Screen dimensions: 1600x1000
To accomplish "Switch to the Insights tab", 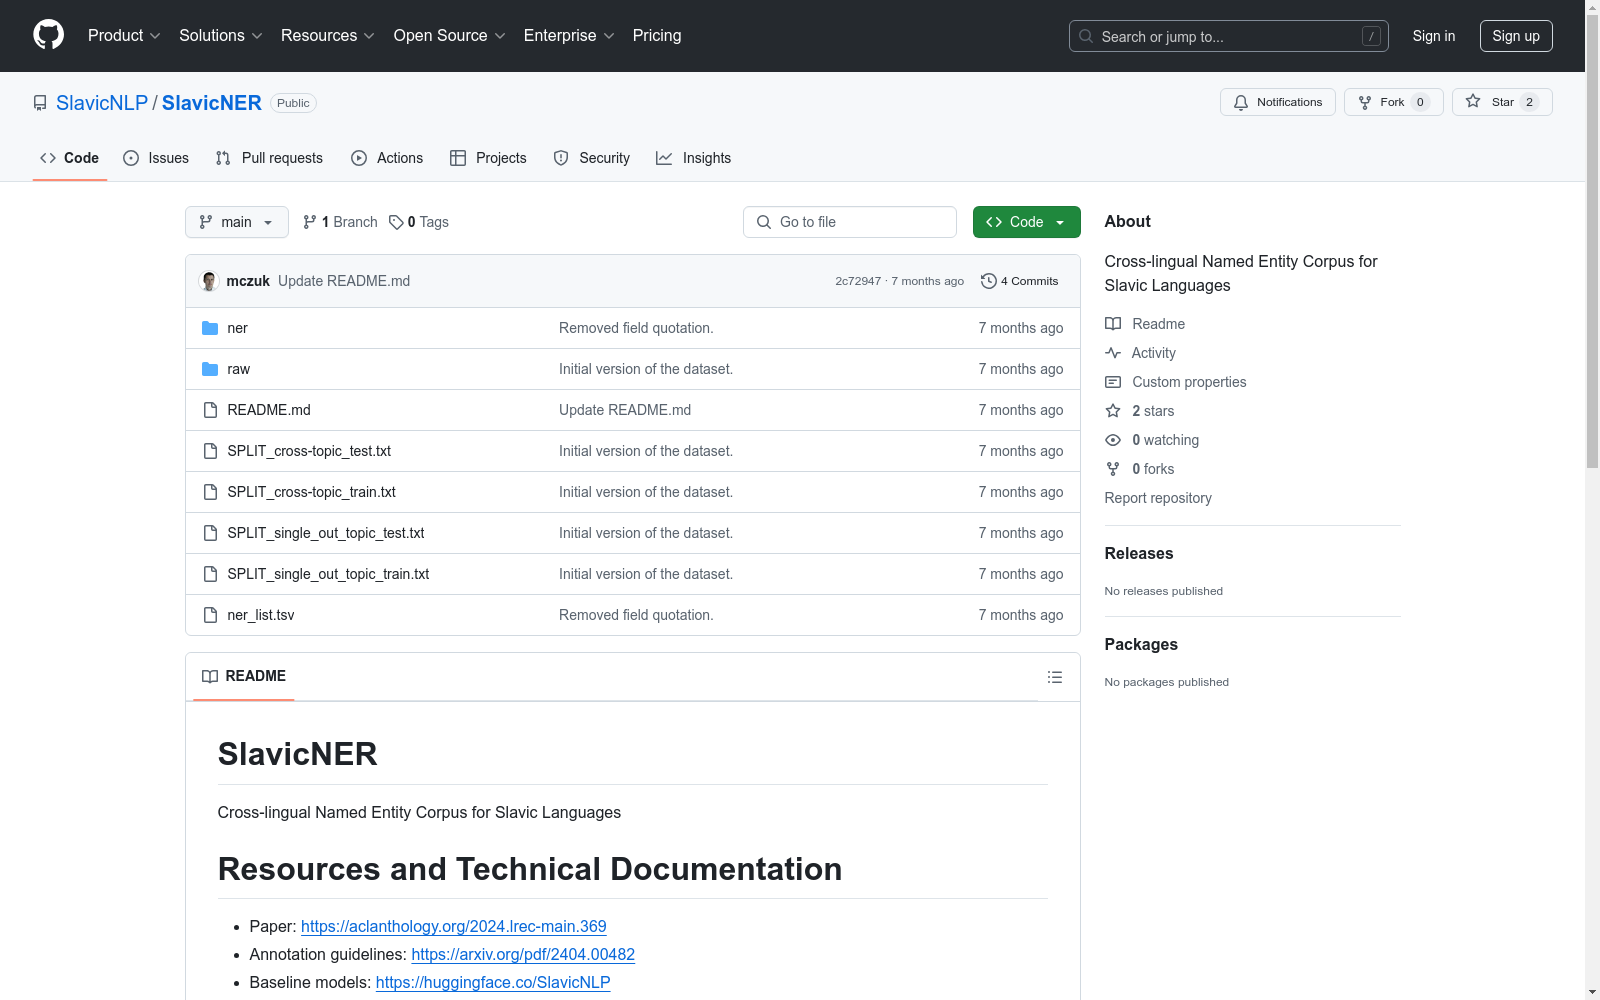I will pos(694,158).
